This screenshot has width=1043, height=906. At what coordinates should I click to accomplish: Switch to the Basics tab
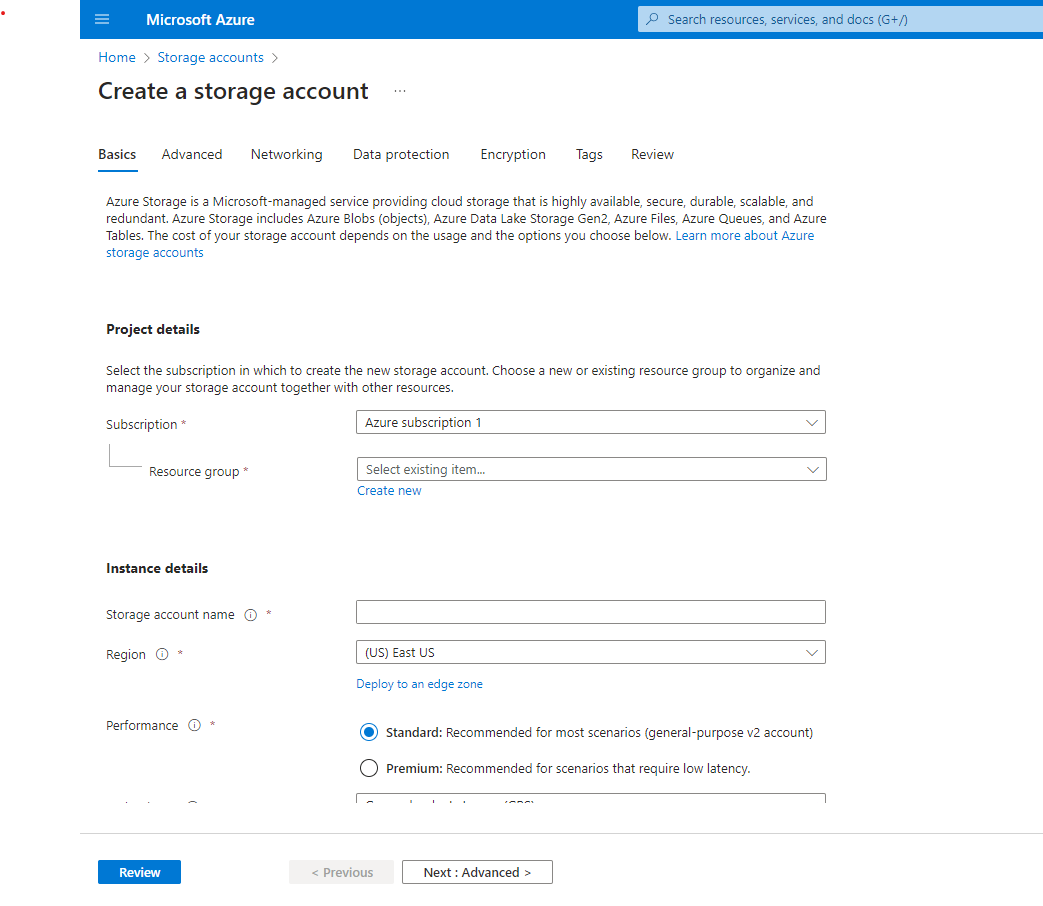[x=117, y=154]
